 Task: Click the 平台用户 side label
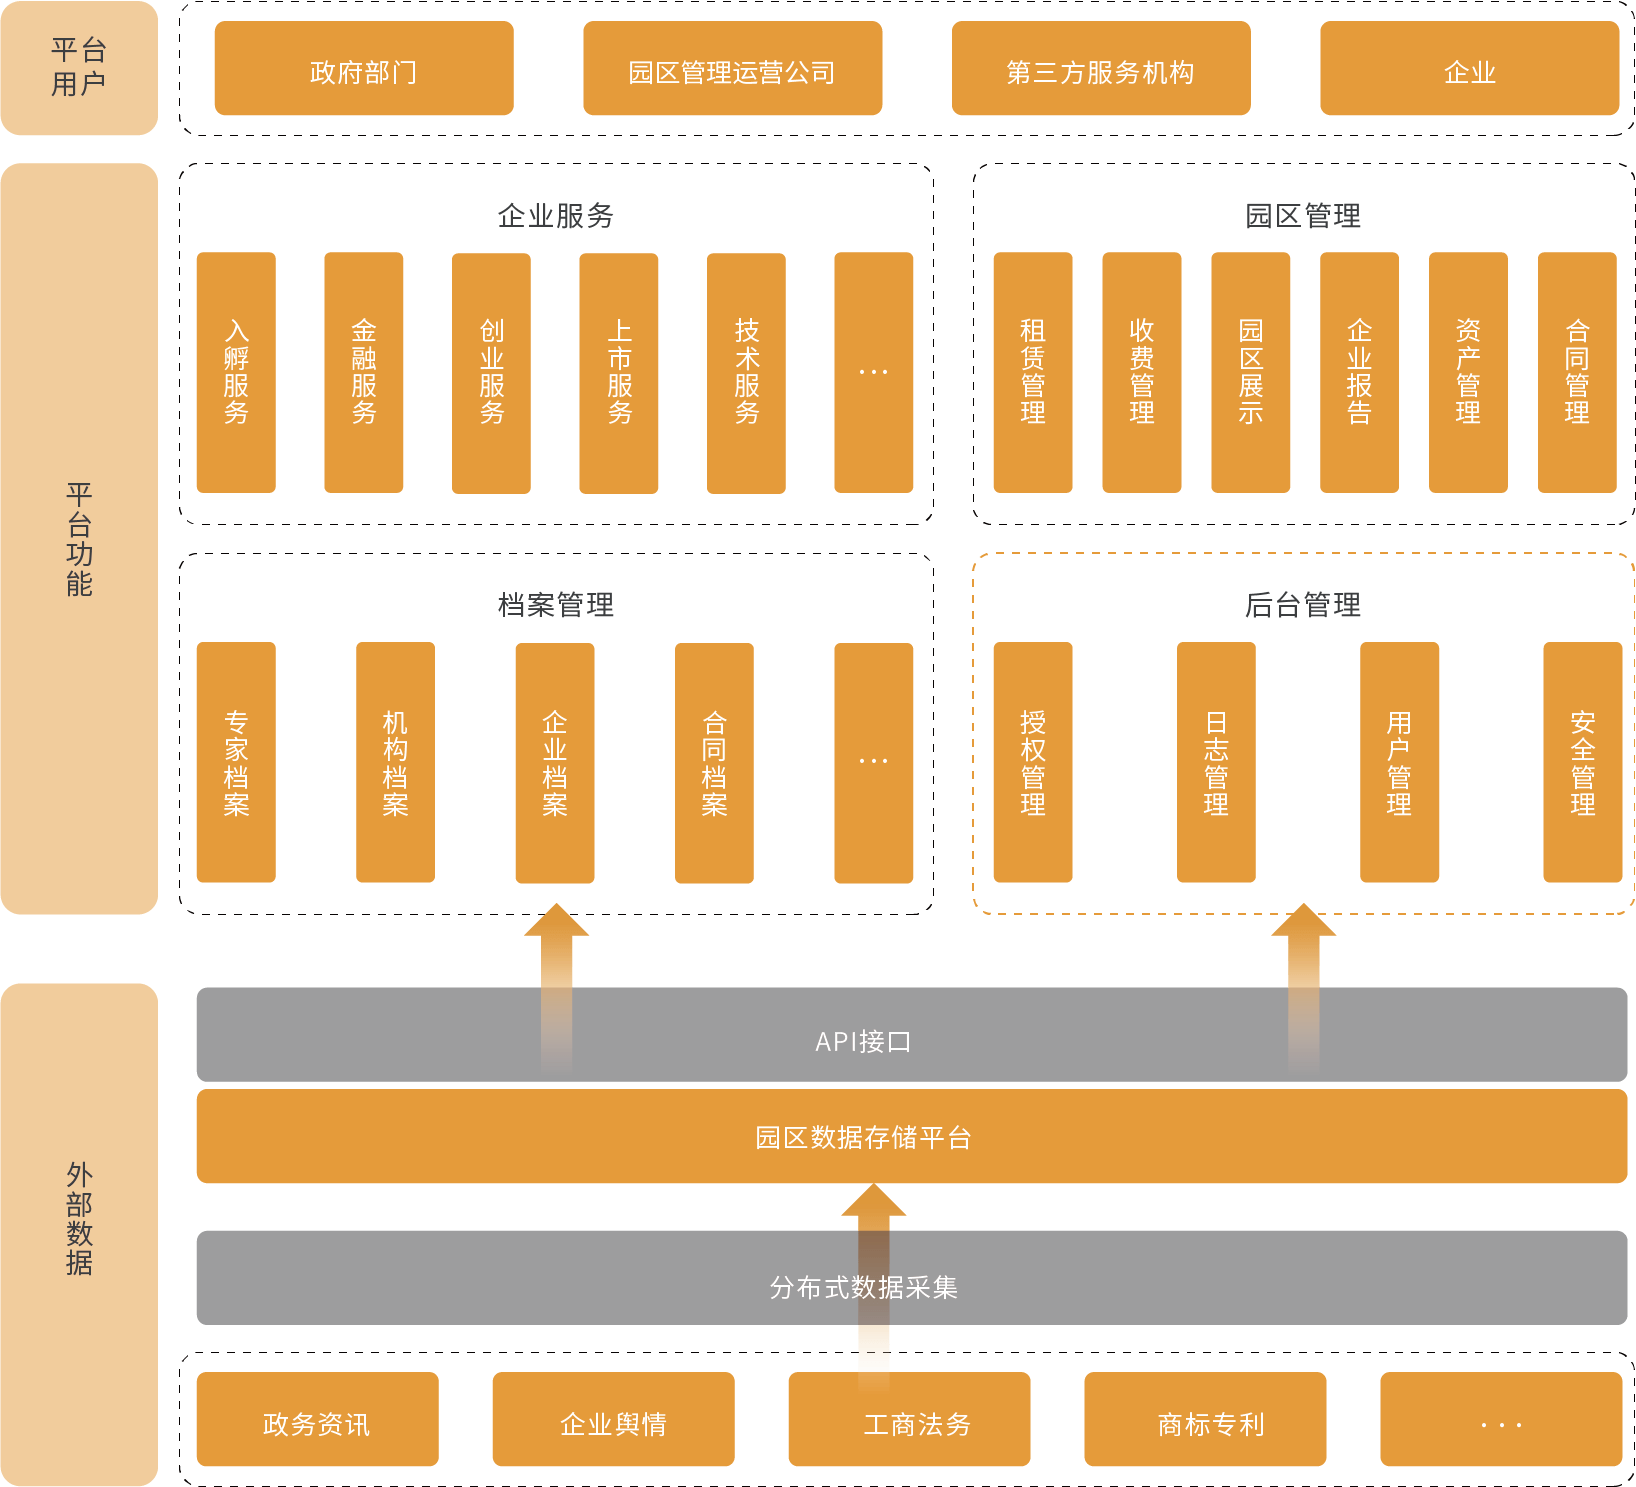click(79, 68)
